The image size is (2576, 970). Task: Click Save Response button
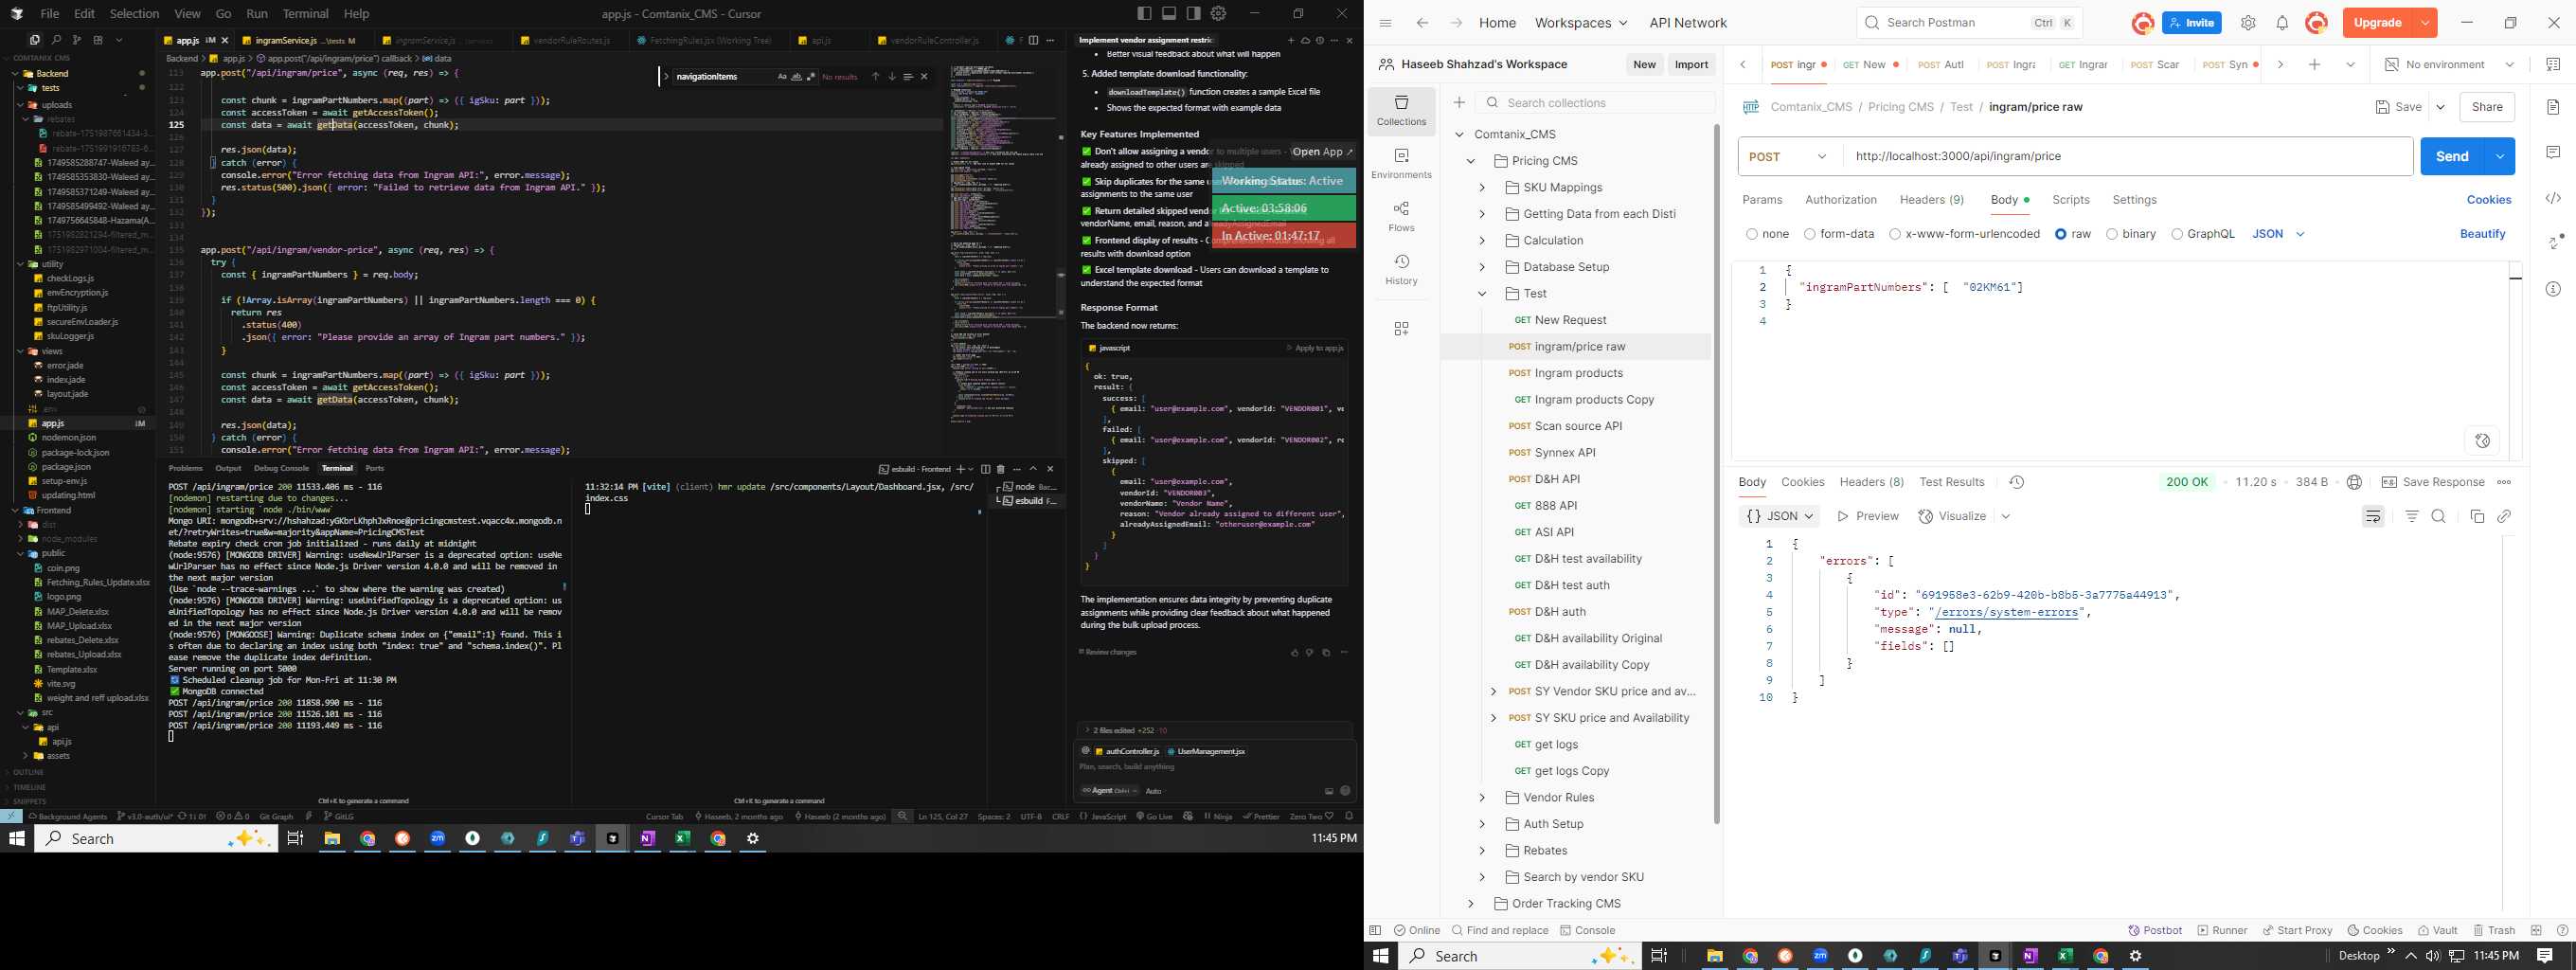(2433, 482)
